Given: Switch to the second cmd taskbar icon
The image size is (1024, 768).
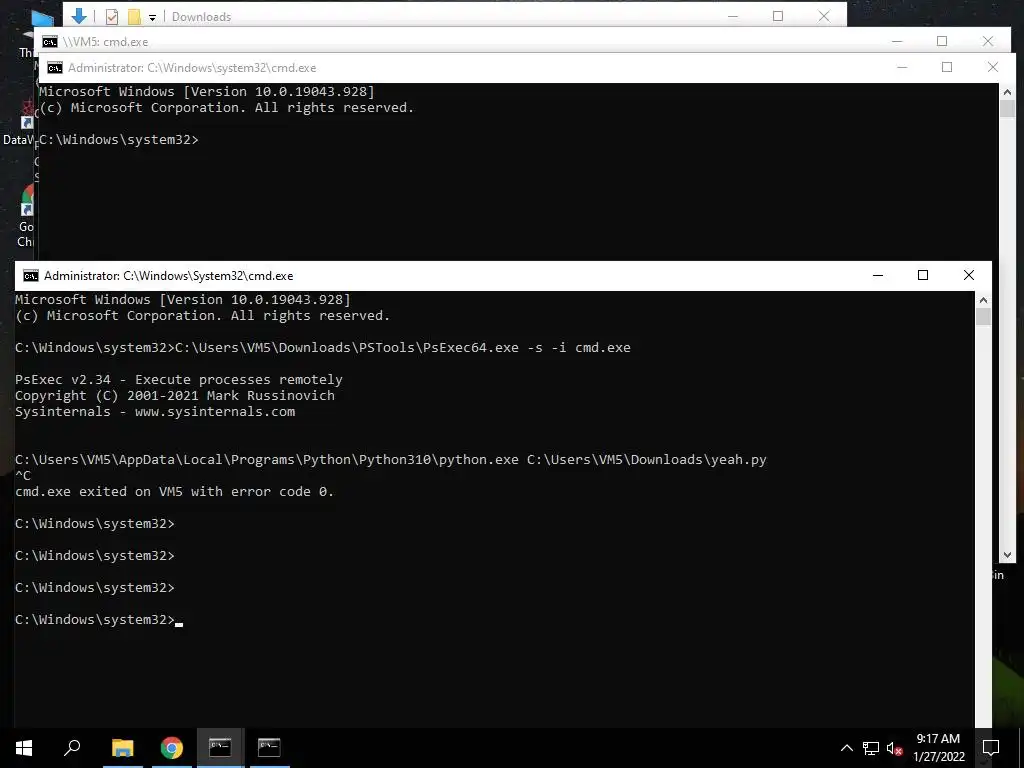Looking at the screenshot, I should tap(269, 748).
